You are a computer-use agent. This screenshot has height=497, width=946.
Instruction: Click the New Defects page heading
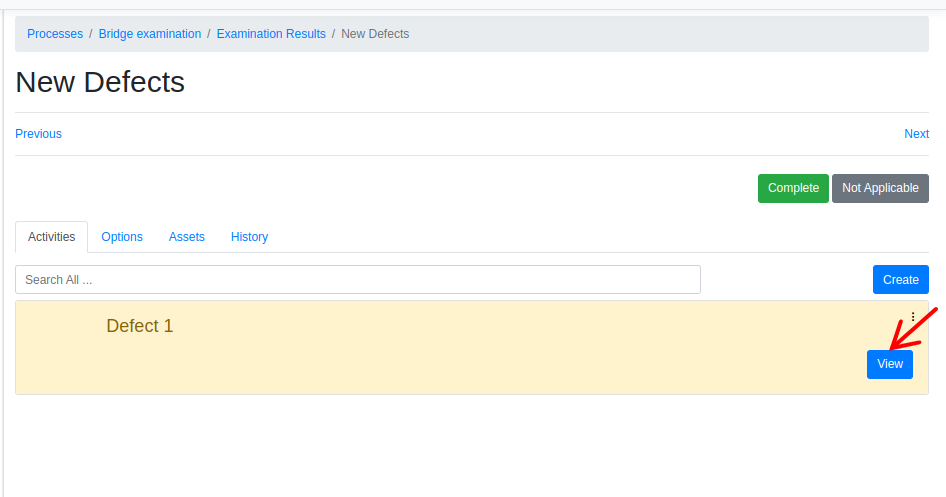click(100, 82)
